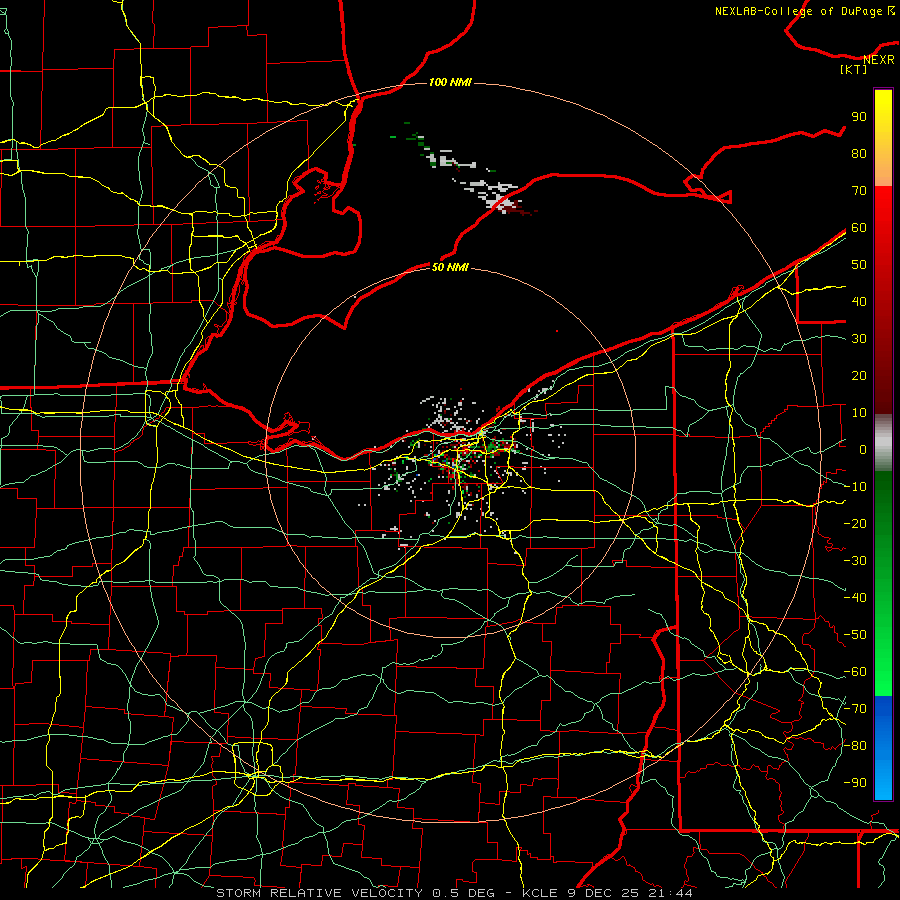
Task: Click the -30 scale value
Action: [x=855, y=561]
